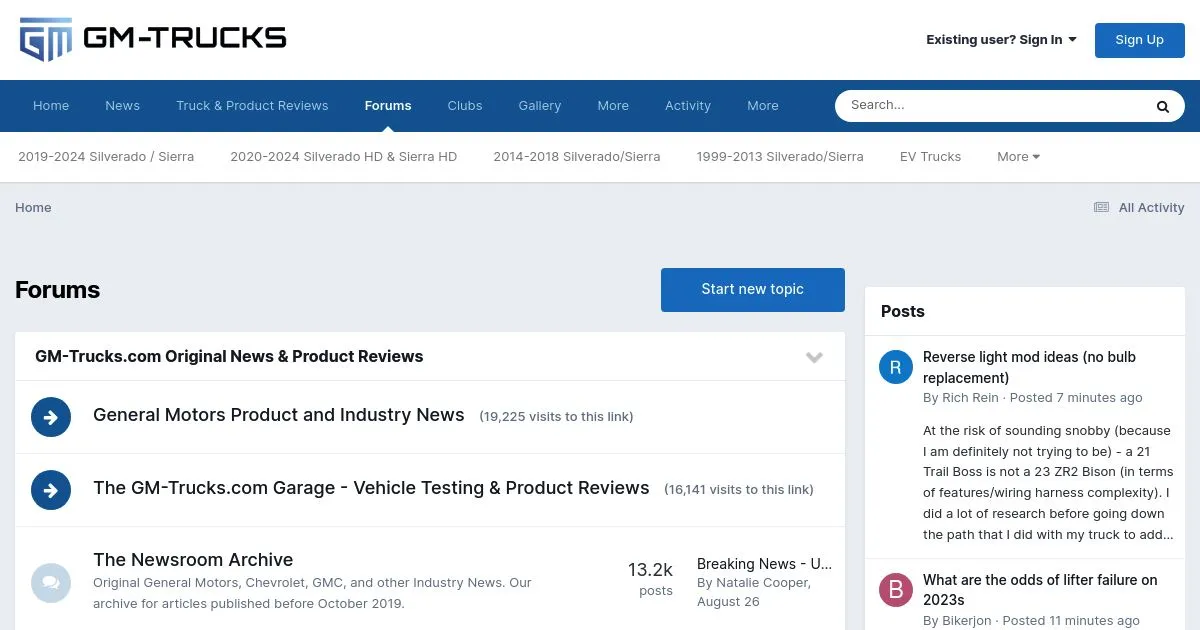The width and height of the screenshot is (1200, 630).
Task: Open Rich Rein's avatar icon
Action: [x=895, y=367]
